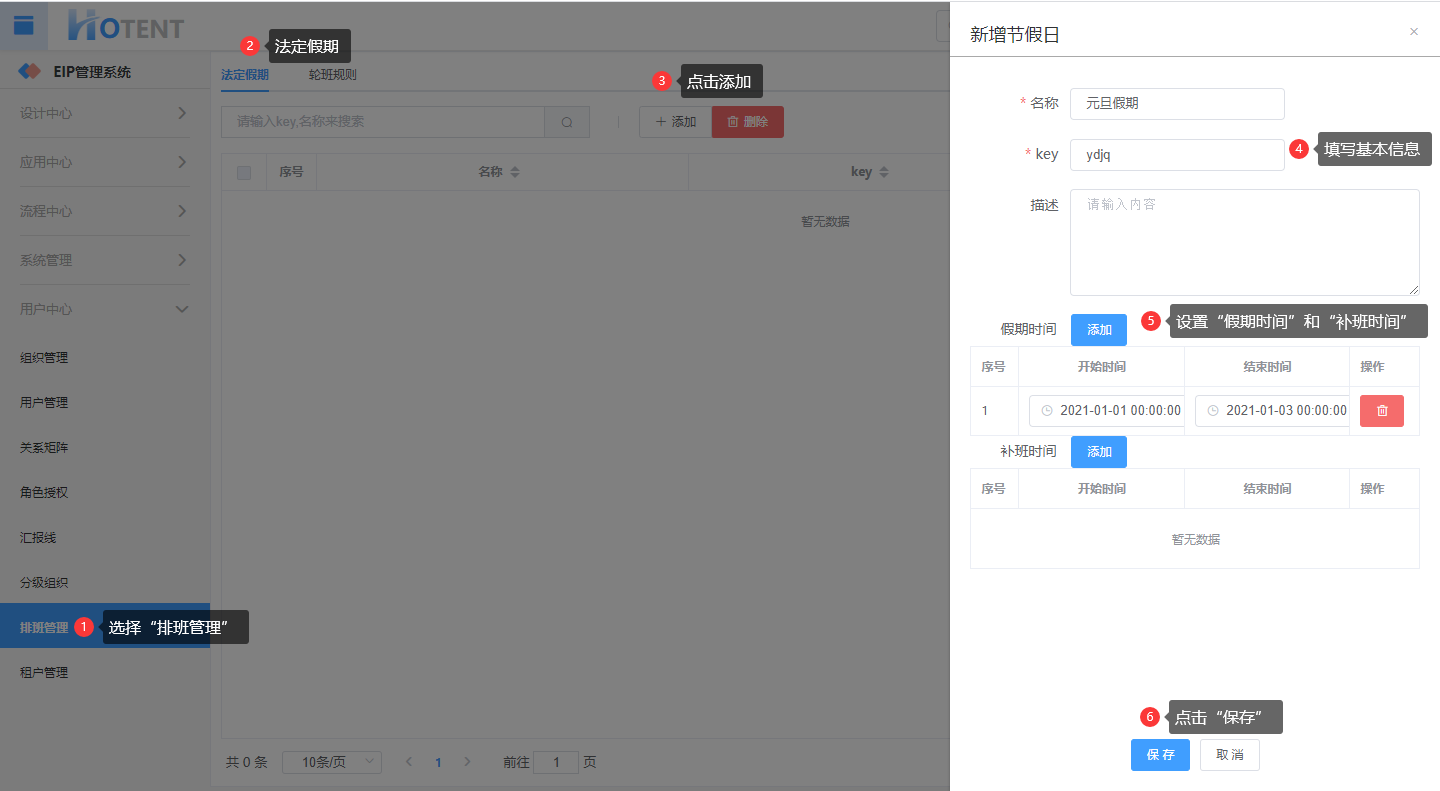
Task: Open the 10条/页 page size dropdown
Action: 332,762
